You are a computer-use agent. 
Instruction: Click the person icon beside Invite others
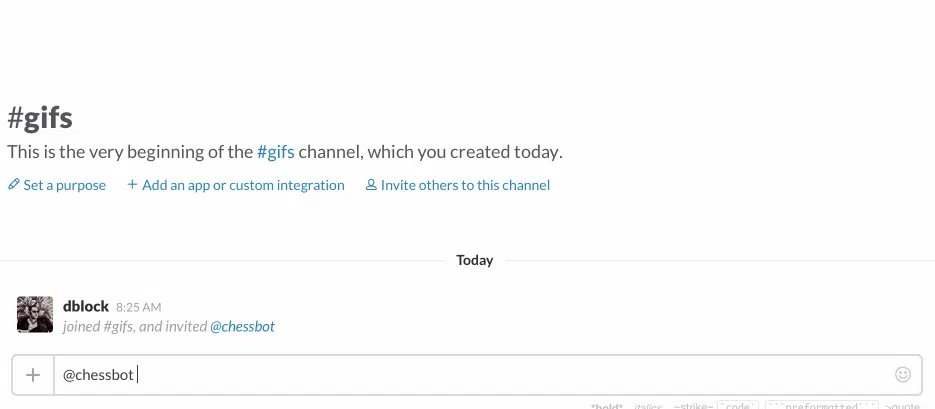tap(371, 185)
